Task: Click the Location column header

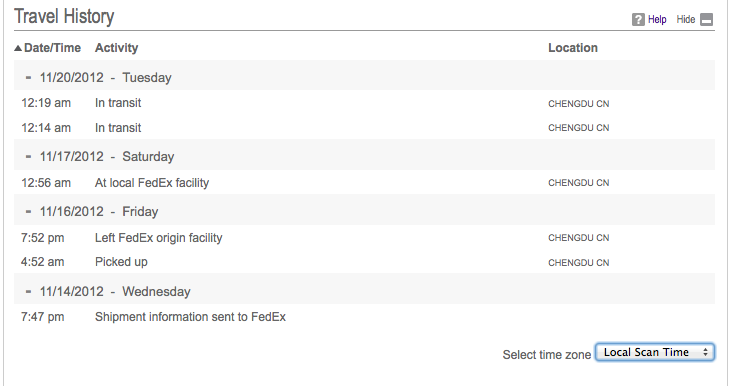Action: click(x=573, y=48)
